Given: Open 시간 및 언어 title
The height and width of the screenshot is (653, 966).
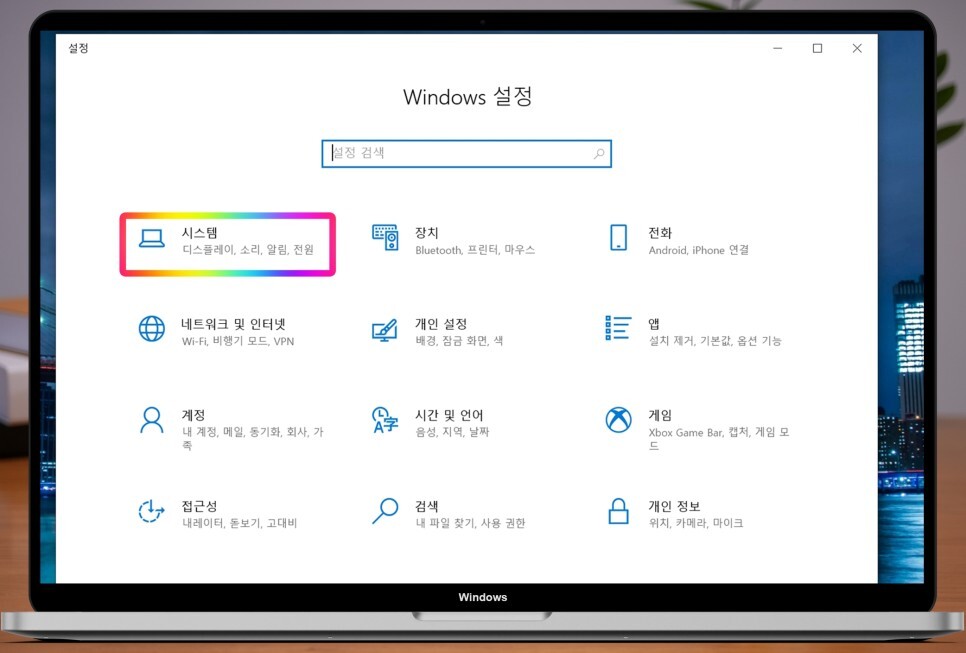Looking at the screenshot, I should tap(449, 415).
